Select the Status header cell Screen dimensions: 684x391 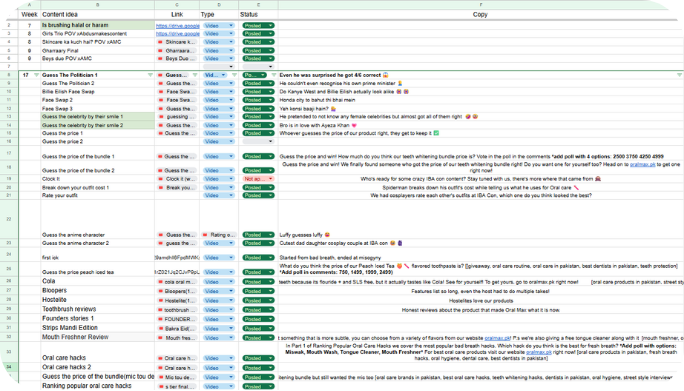tap(258, 14)
